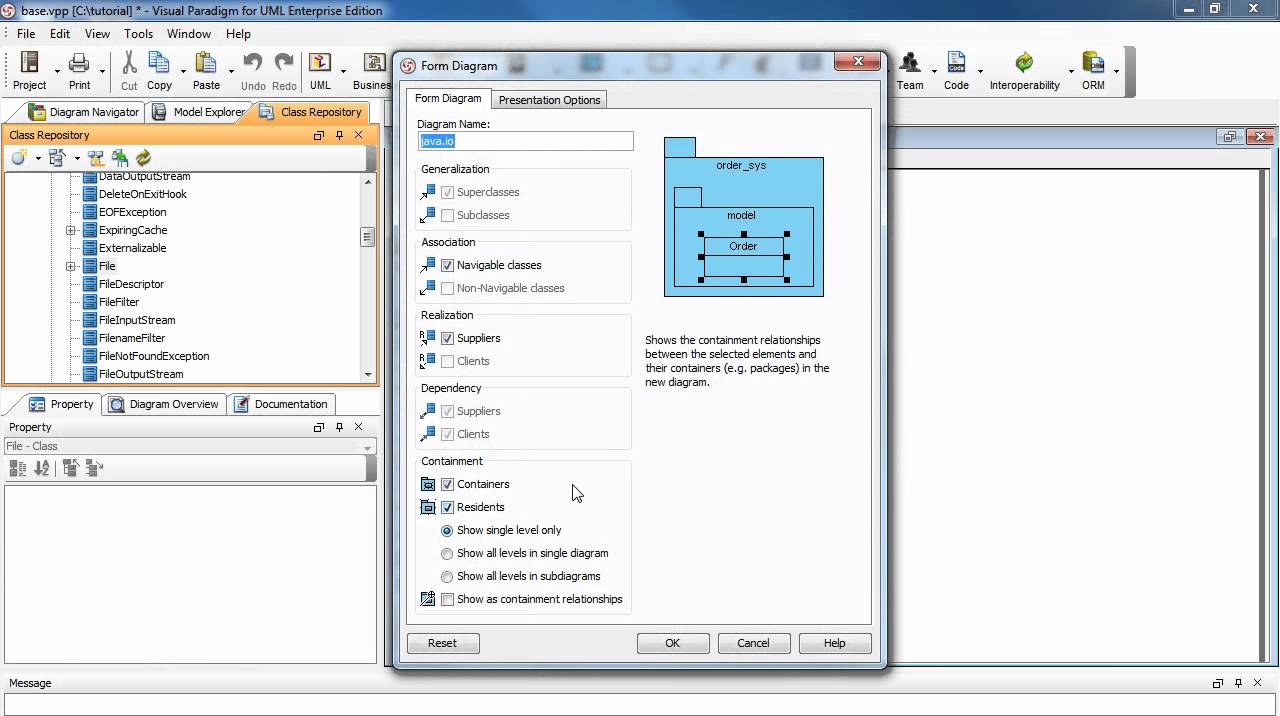Open the Window menu

[188, 33]
